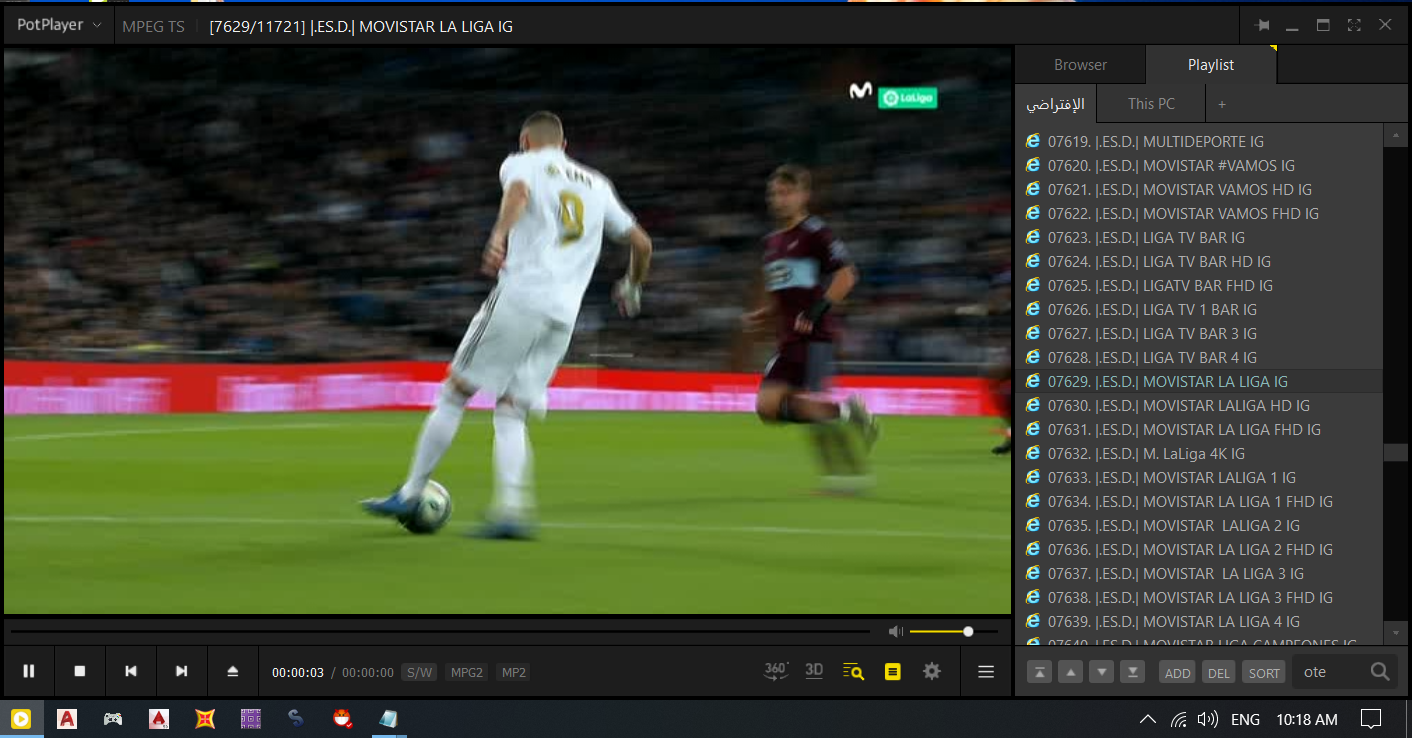Screen dimensions: 1412x738
Task: Click playlist scrollbar down arrow
Action: click(x=1395, y=632)
